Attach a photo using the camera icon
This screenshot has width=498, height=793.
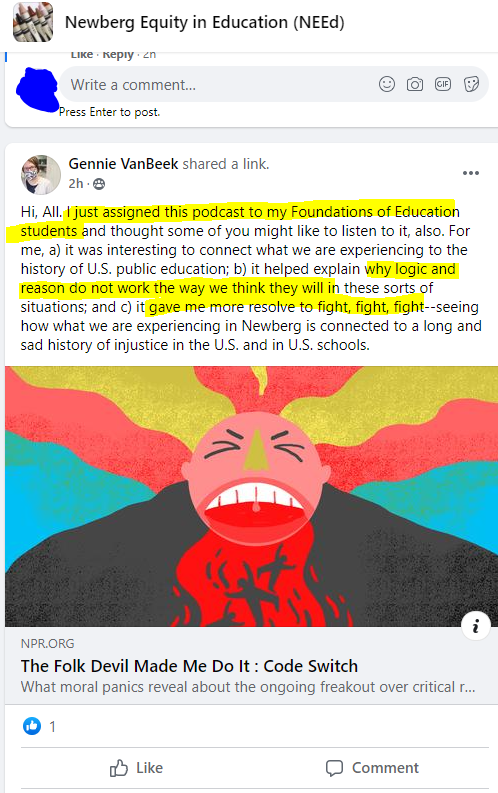pos(415,84)
